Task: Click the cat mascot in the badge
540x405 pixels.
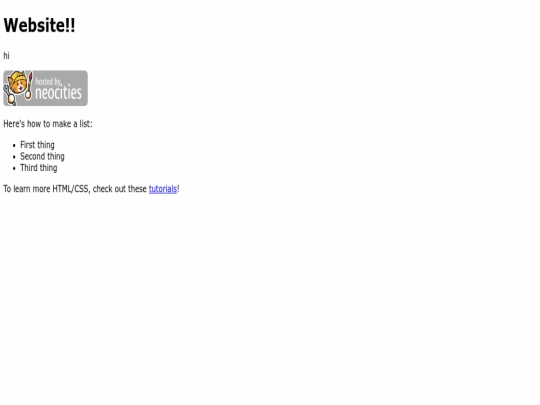Action: coord(18,87)
